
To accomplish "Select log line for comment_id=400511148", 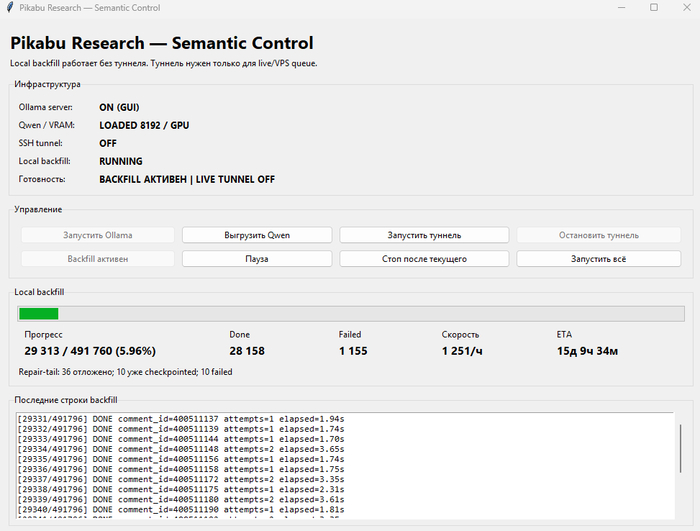I will [181, 449].
